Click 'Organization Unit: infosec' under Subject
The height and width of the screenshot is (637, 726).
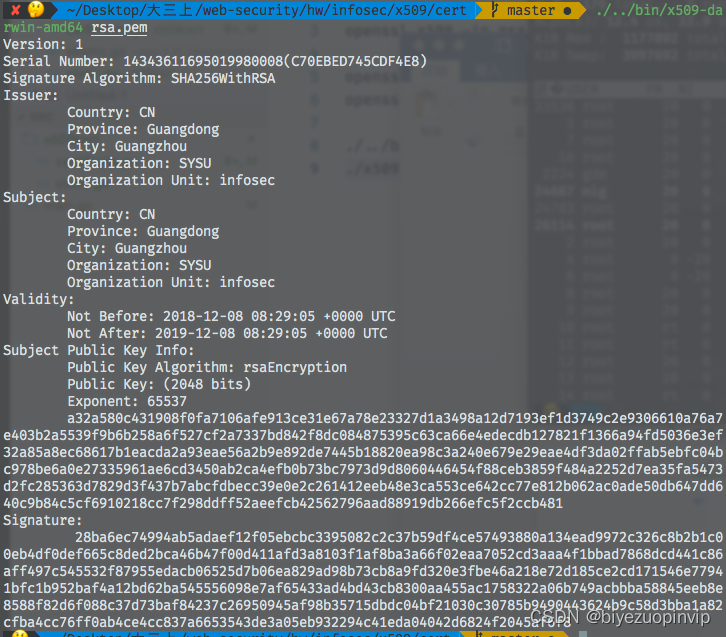point(171,282)
